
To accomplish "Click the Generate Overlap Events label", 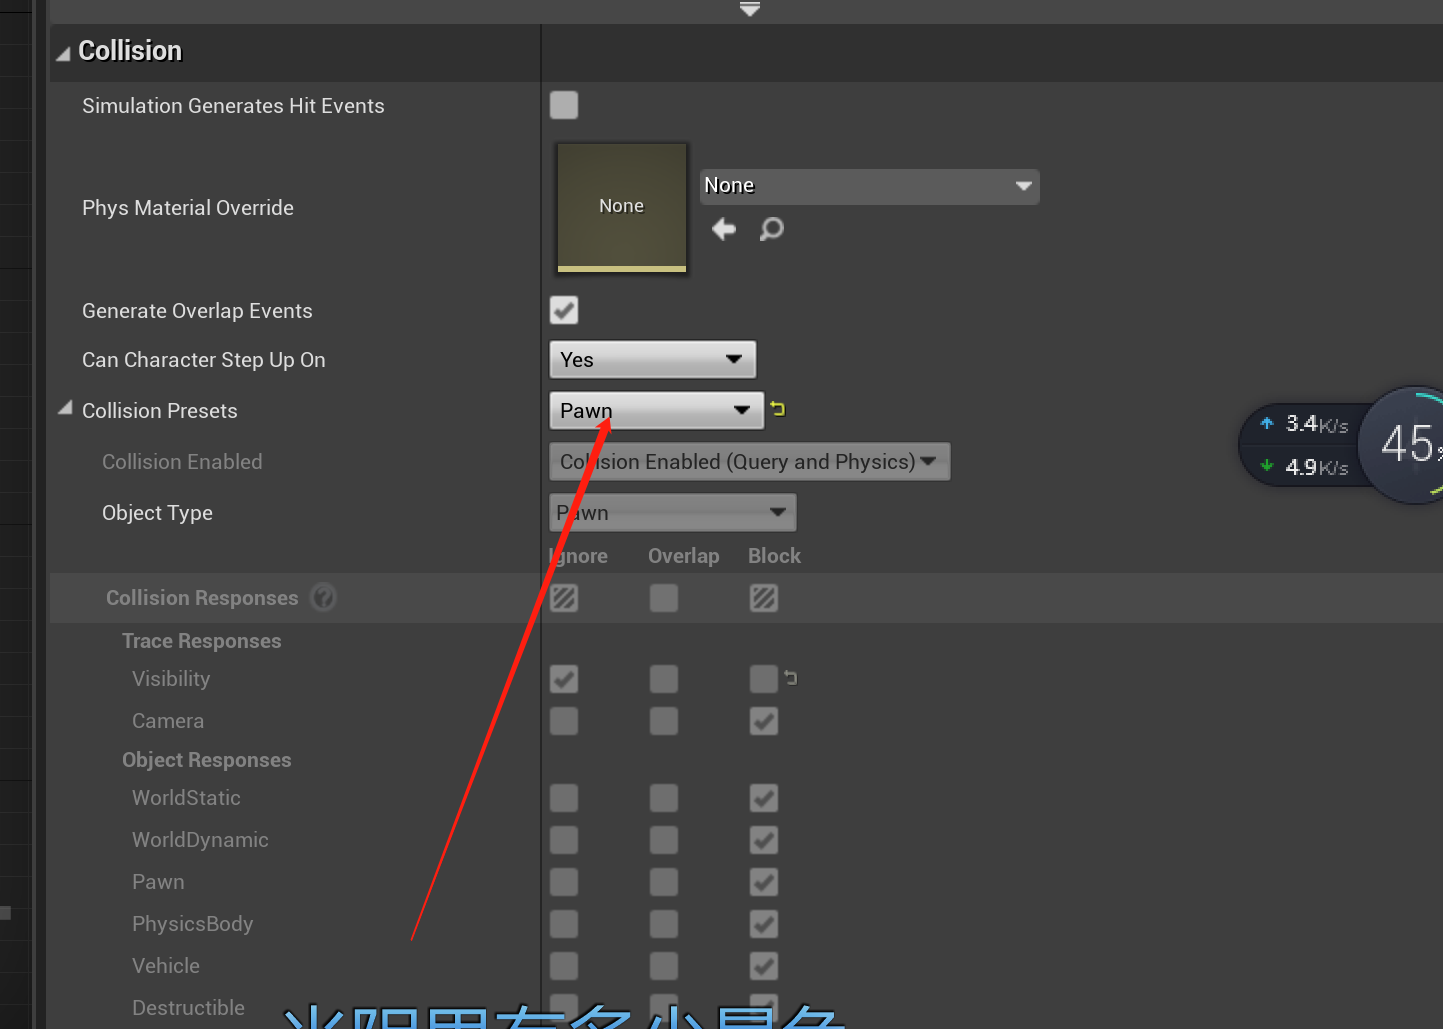I will click(x=197, y=311).
